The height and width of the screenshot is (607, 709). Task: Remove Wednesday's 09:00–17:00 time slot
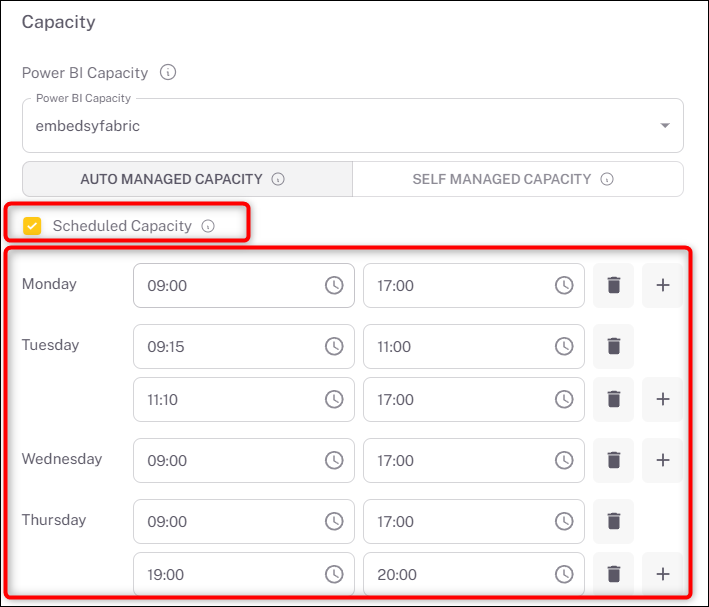(613, 461)
